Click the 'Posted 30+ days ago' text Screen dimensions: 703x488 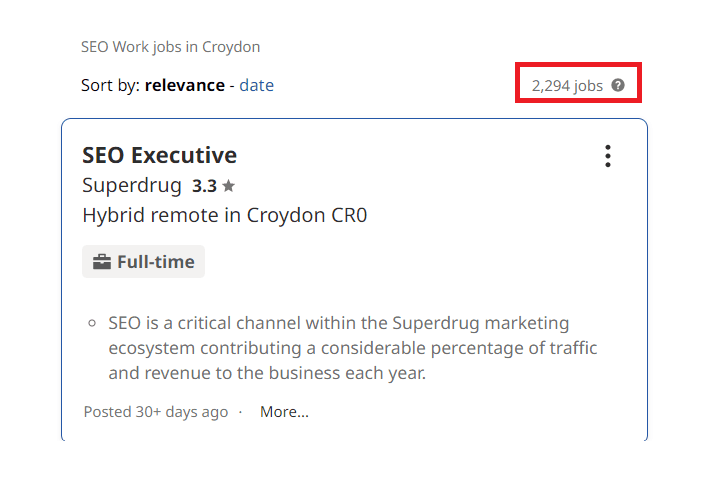[156, 412]
